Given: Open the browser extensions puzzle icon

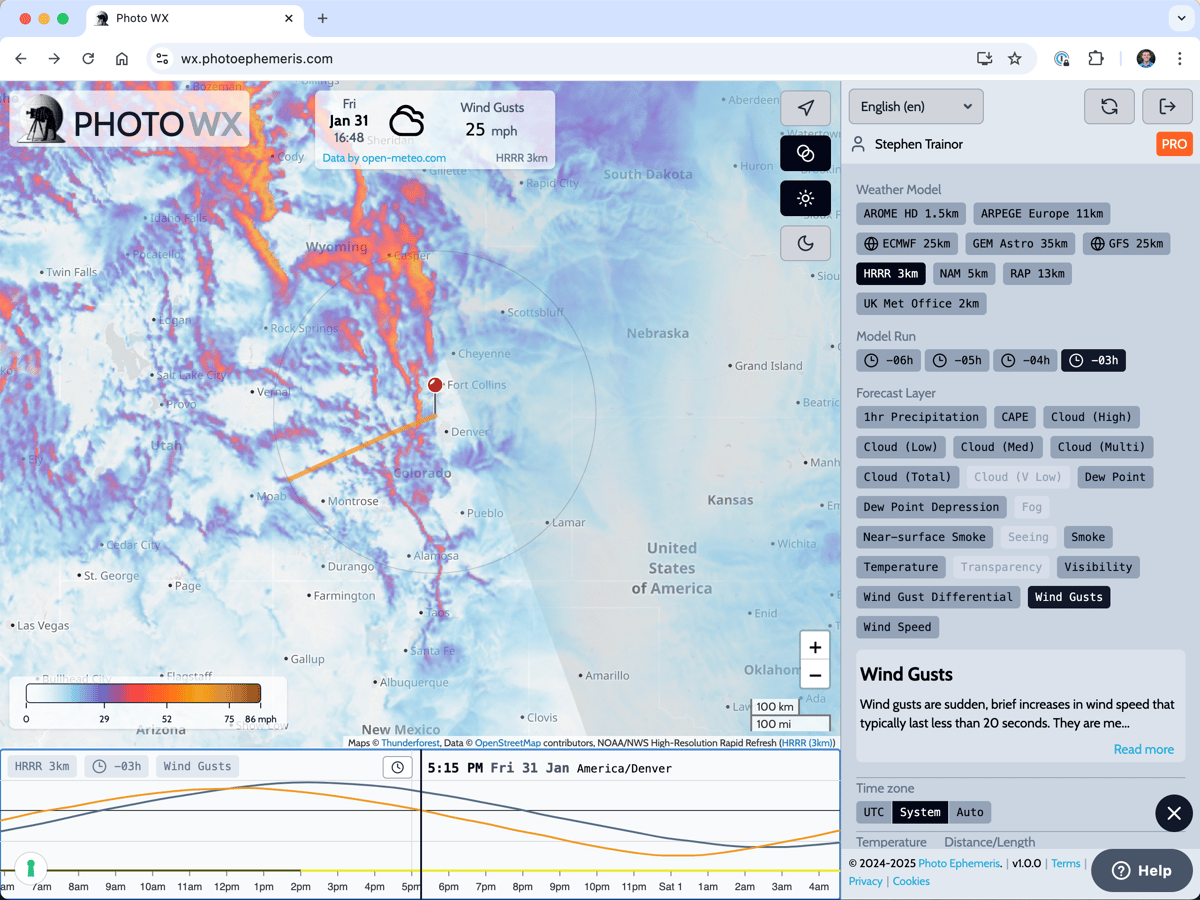Looking at the screenshot, I should [x=1096, y=59].
